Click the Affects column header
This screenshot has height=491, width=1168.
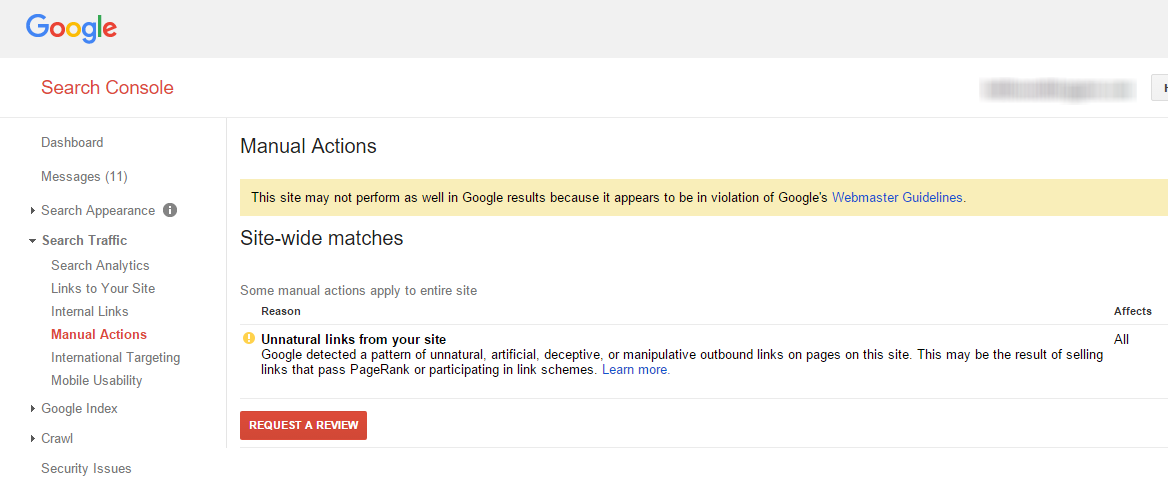click(x=1132, y=311)
